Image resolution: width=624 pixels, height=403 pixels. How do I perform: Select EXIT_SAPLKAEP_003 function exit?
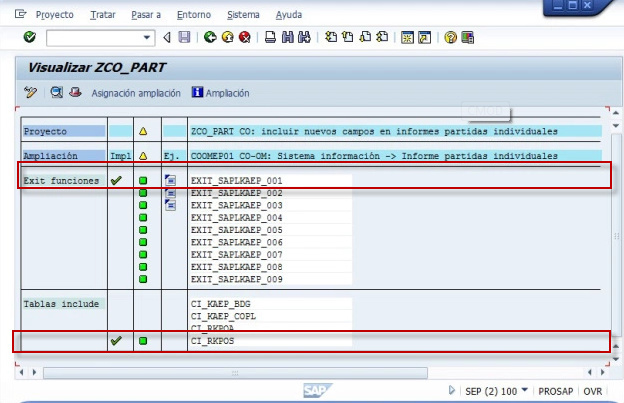[236, 205]
